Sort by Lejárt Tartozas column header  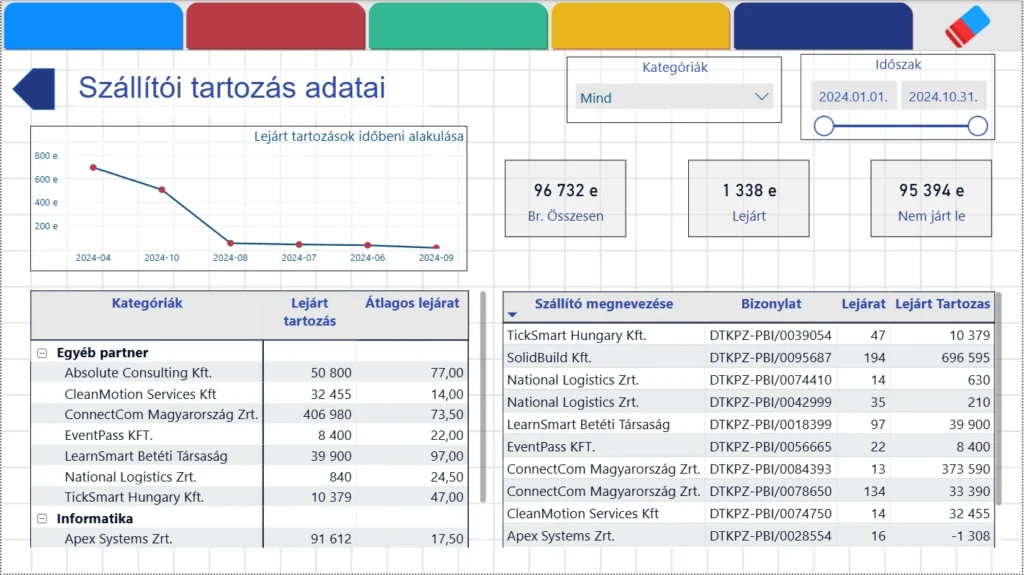tap(942, 304)
